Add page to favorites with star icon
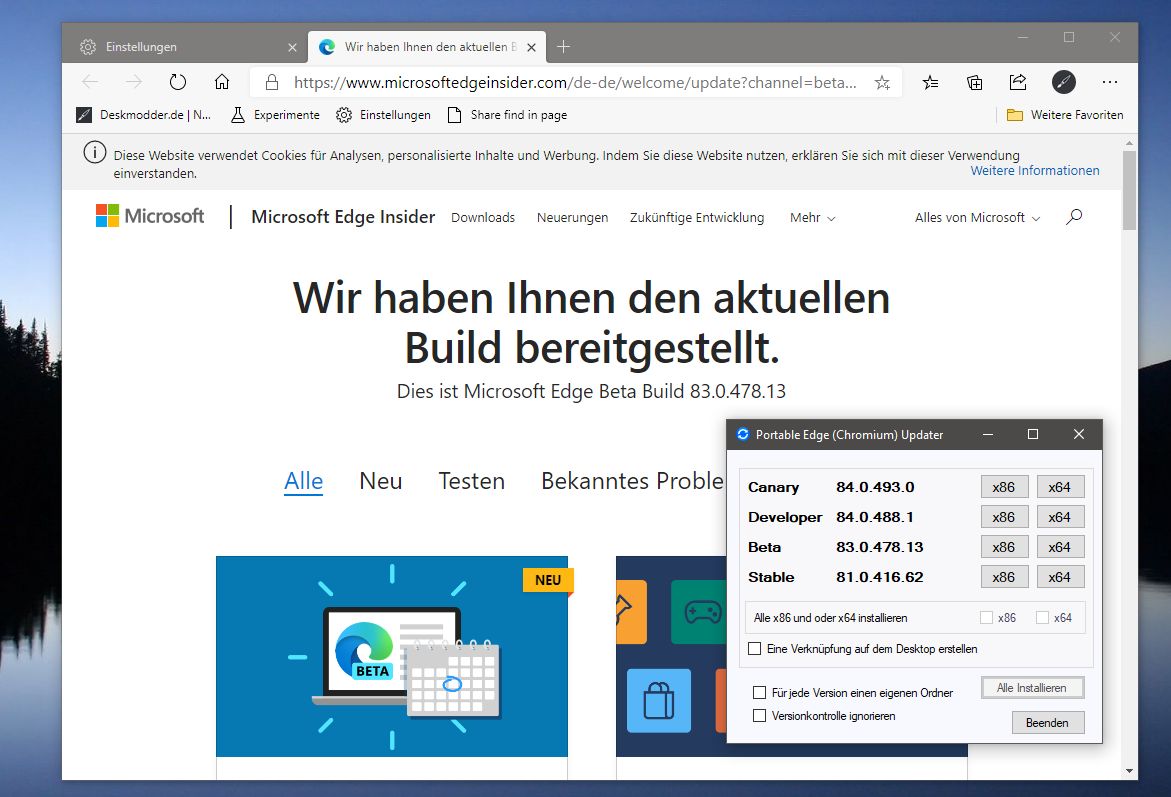 (882, 82)
